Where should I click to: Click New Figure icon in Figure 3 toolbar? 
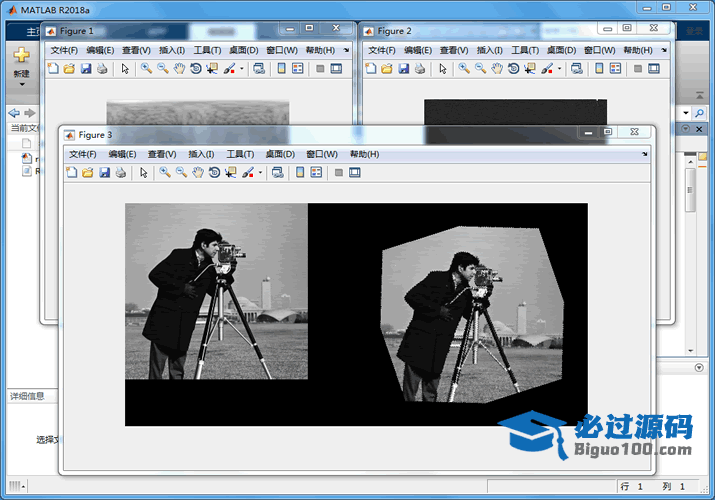(72, 172)
